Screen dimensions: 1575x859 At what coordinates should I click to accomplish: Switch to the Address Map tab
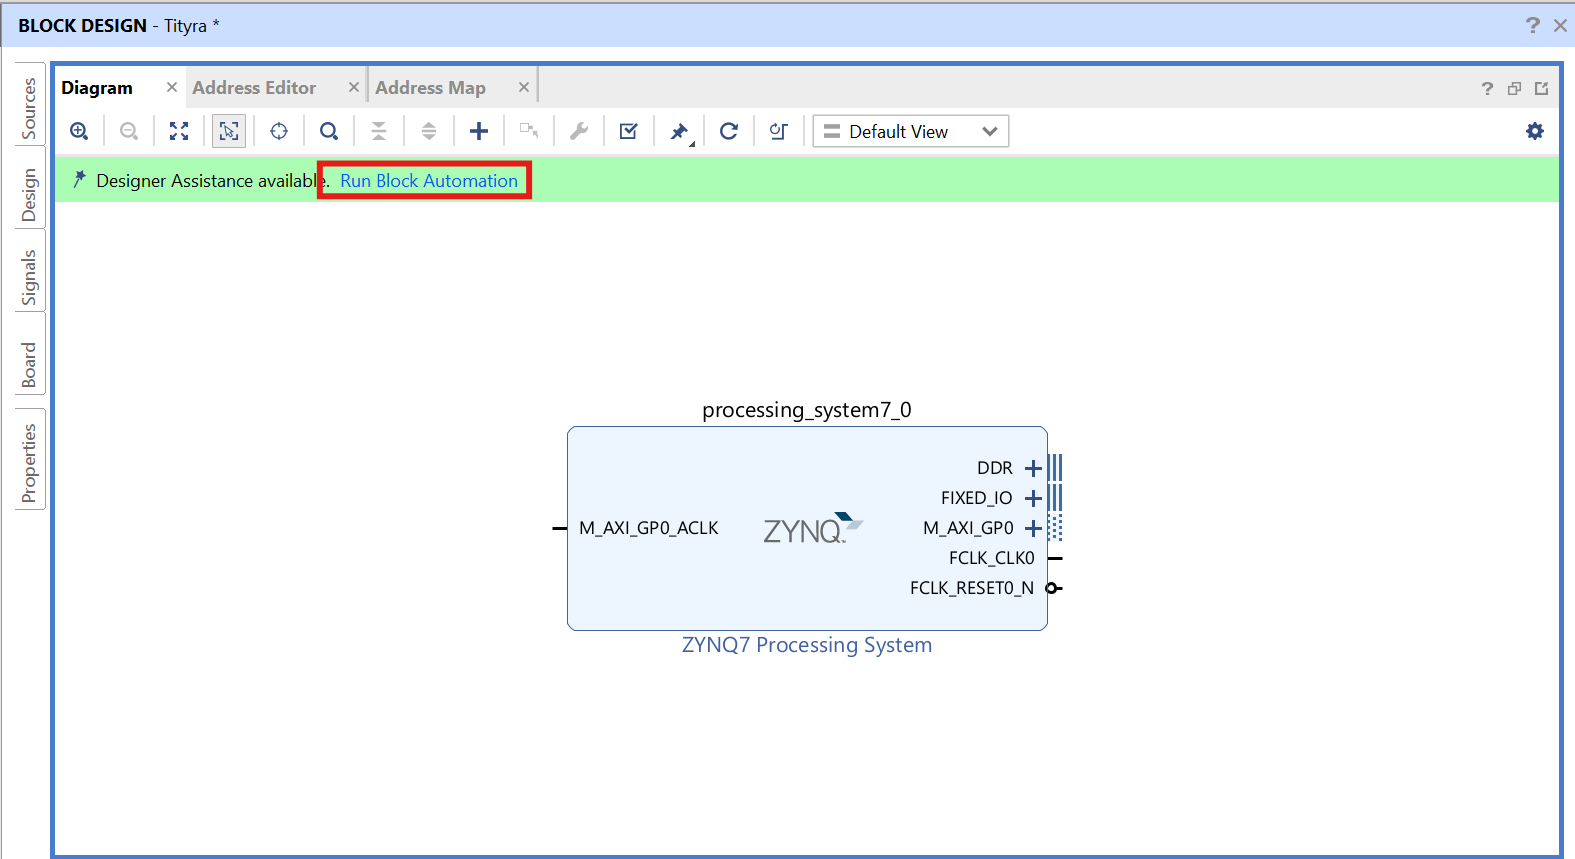(x=430, y=88)
